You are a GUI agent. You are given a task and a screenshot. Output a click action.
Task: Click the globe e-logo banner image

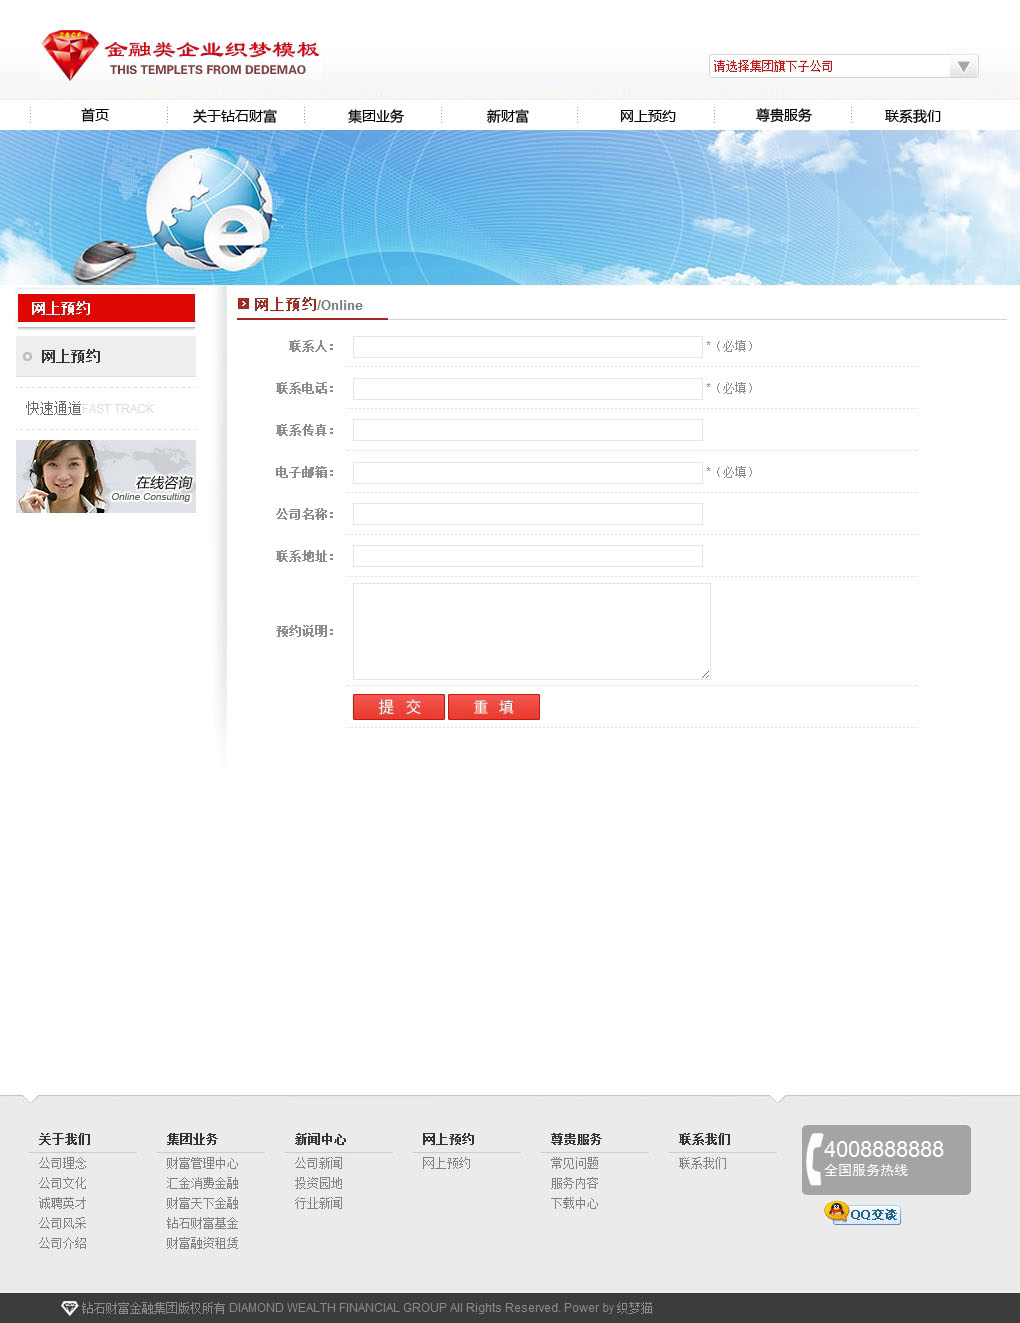212,210
